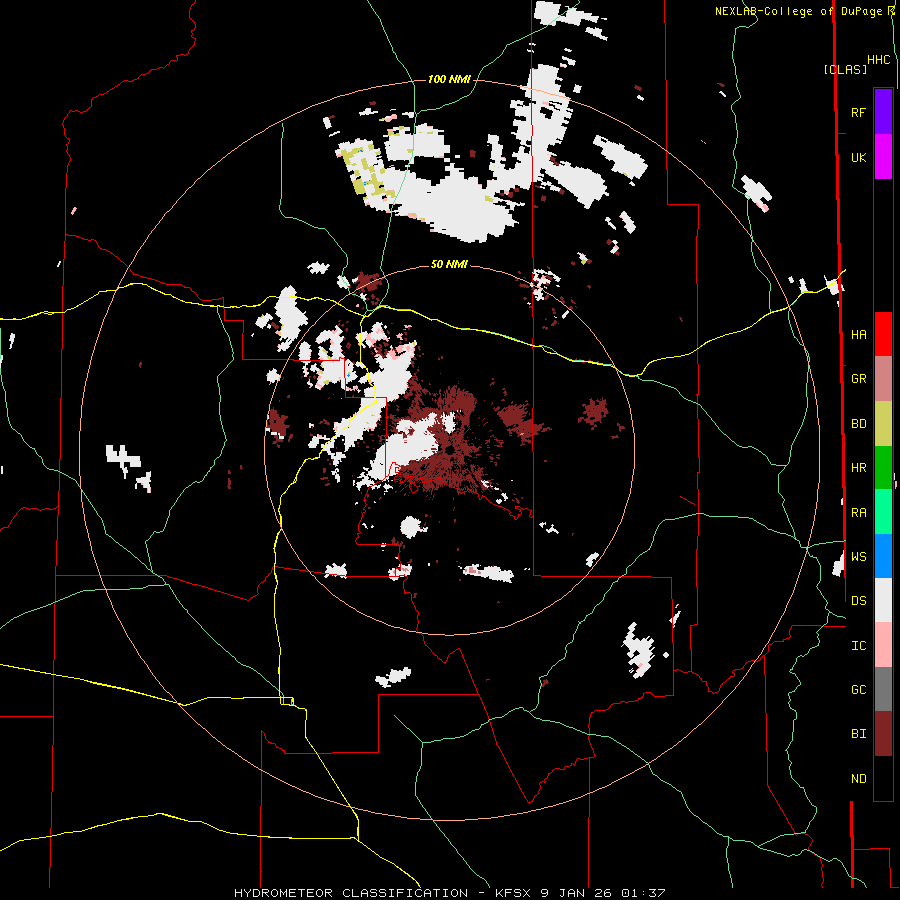Click the HYDROMETEOR CLASSIFICATION title text

(x=351, y=893)
